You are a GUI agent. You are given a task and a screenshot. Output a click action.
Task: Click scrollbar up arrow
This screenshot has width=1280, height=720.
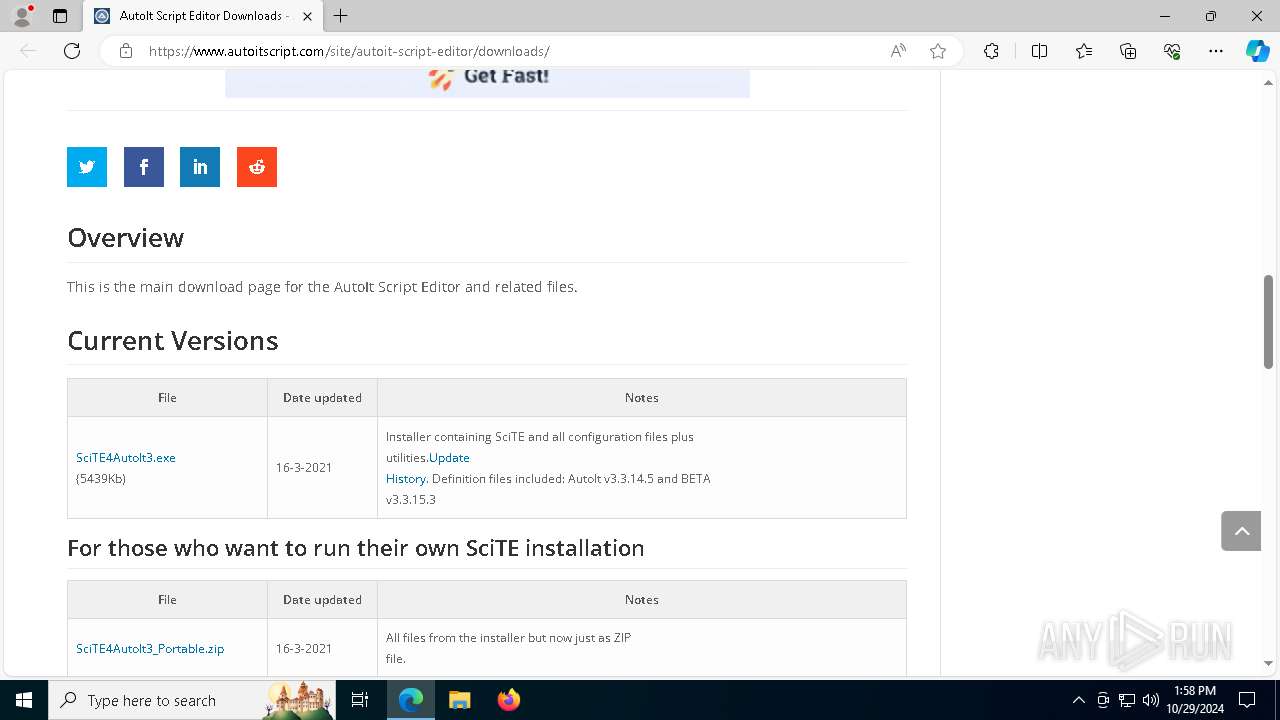tap(1269, 82)
